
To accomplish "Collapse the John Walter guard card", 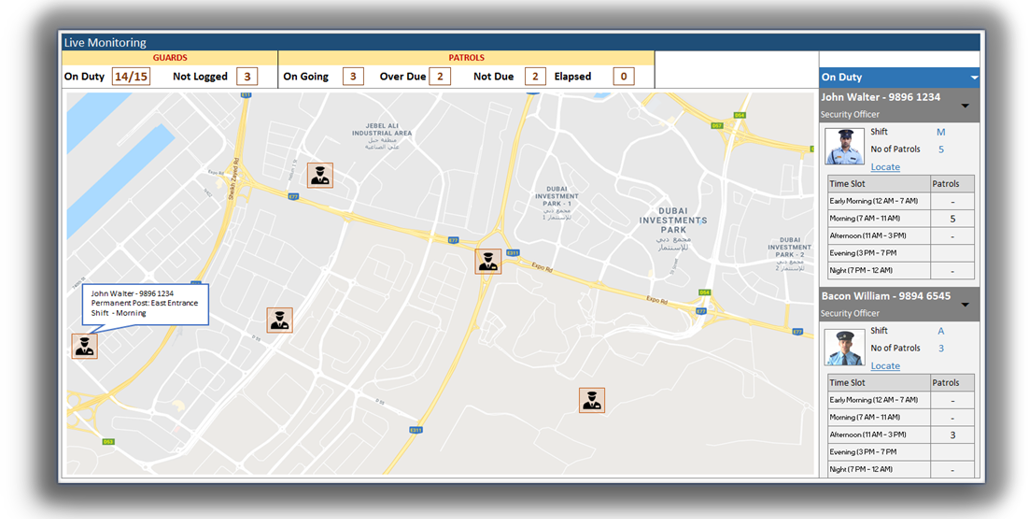I will (965, 105).
